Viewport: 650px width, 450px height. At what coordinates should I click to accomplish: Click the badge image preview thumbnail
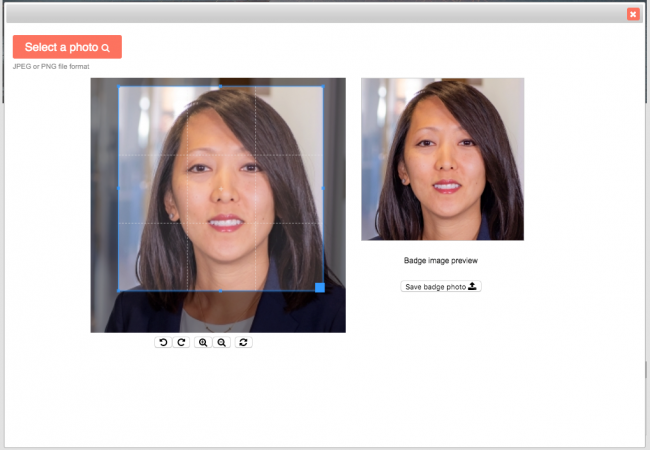[x=442, y=159]
